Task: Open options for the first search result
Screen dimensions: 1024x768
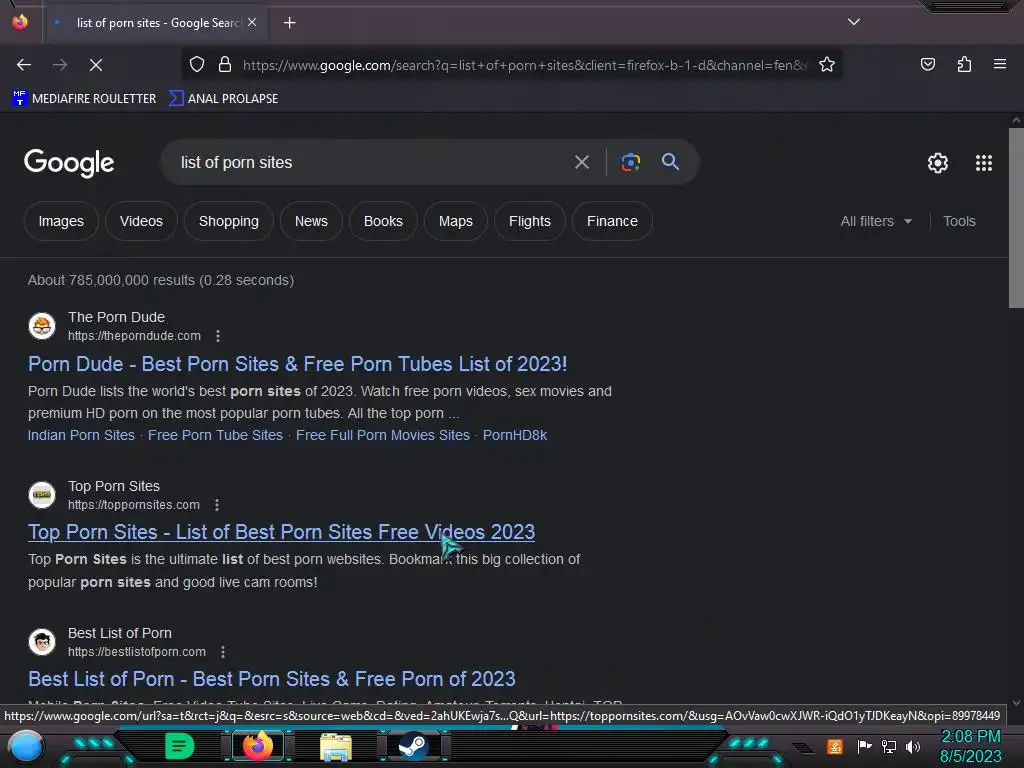Action: (x=218, y=336)
